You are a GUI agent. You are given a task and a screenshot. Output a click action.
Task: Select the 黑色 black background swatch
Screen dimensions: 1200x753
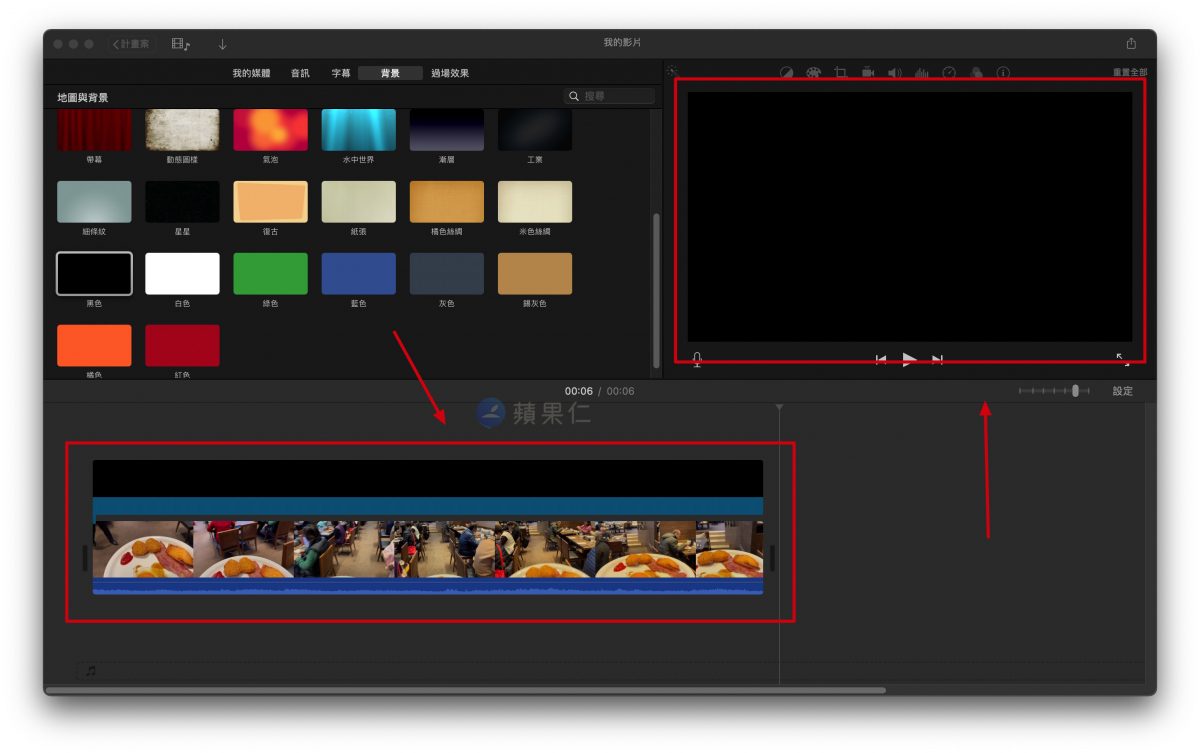tap(94, 273)
